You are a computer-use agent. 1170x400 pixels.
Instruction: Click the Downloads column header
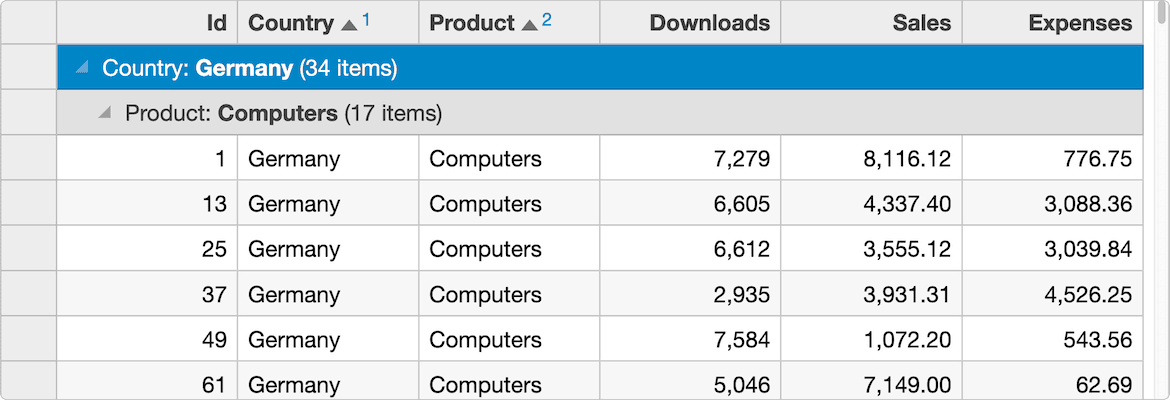click(x=690, y=23)
